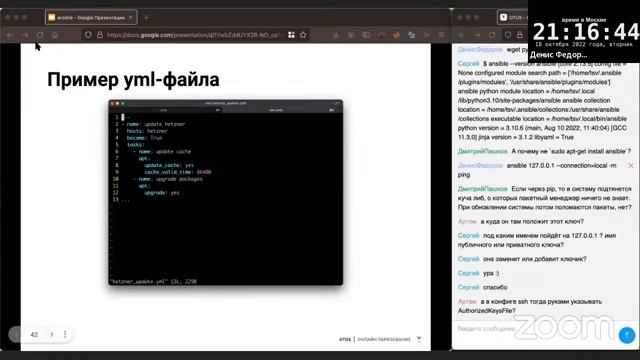Expand overflow chevrons in presentation browser toolbar
640x360 pixels.
point(427,35)
